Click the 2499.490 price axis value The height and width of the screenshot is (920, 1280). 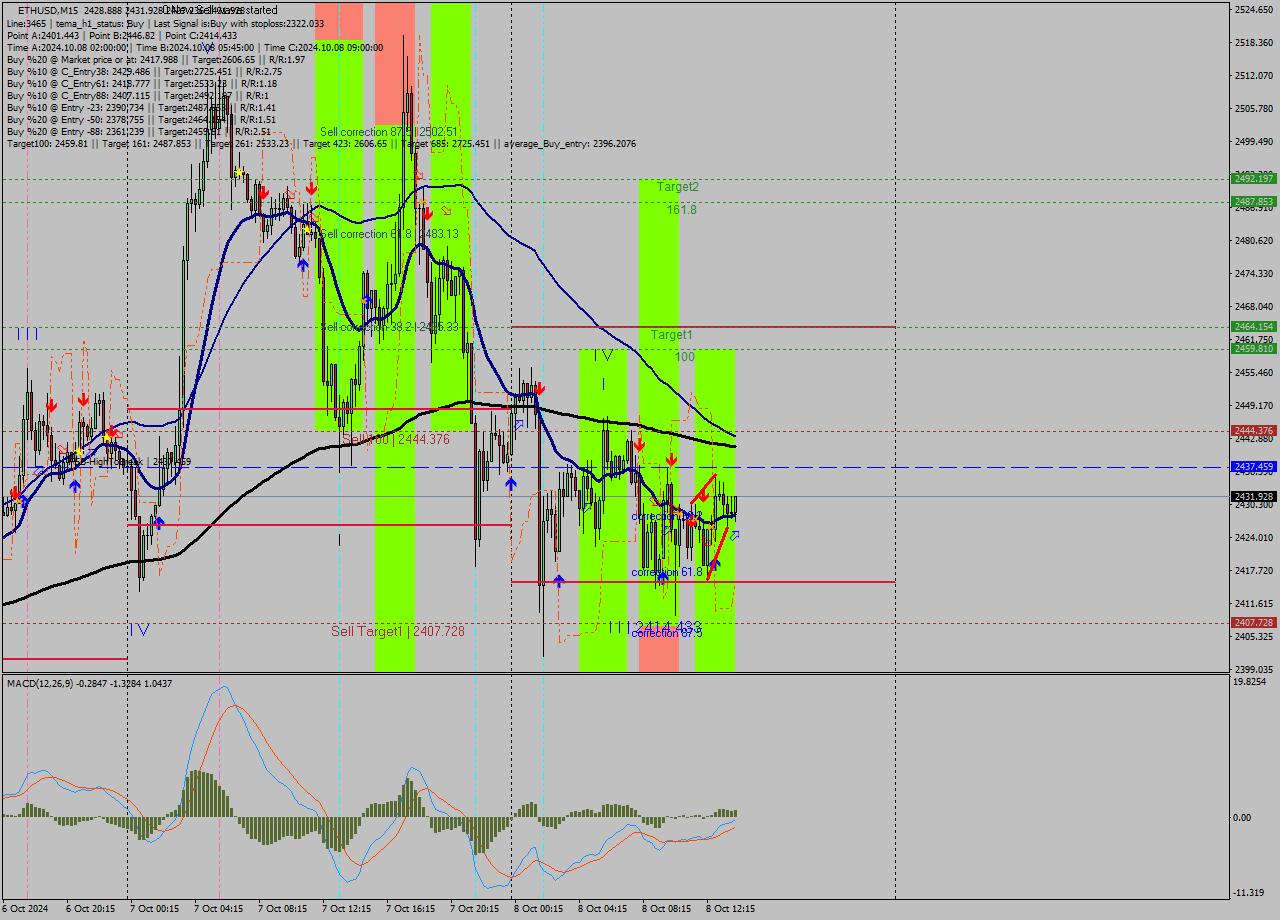coord(1253,142)
